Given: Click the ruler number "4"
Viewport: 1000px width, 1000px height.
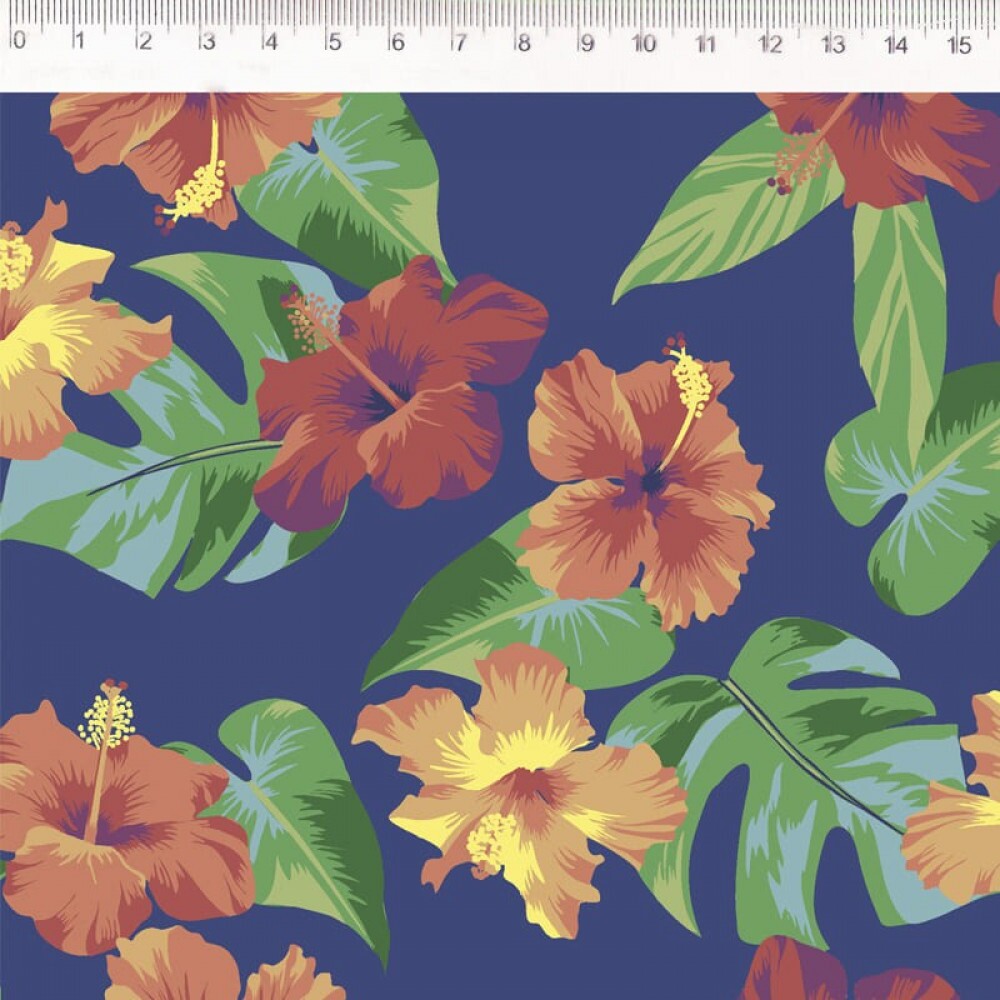Looking at the screenshot, I should click(271, 41).
